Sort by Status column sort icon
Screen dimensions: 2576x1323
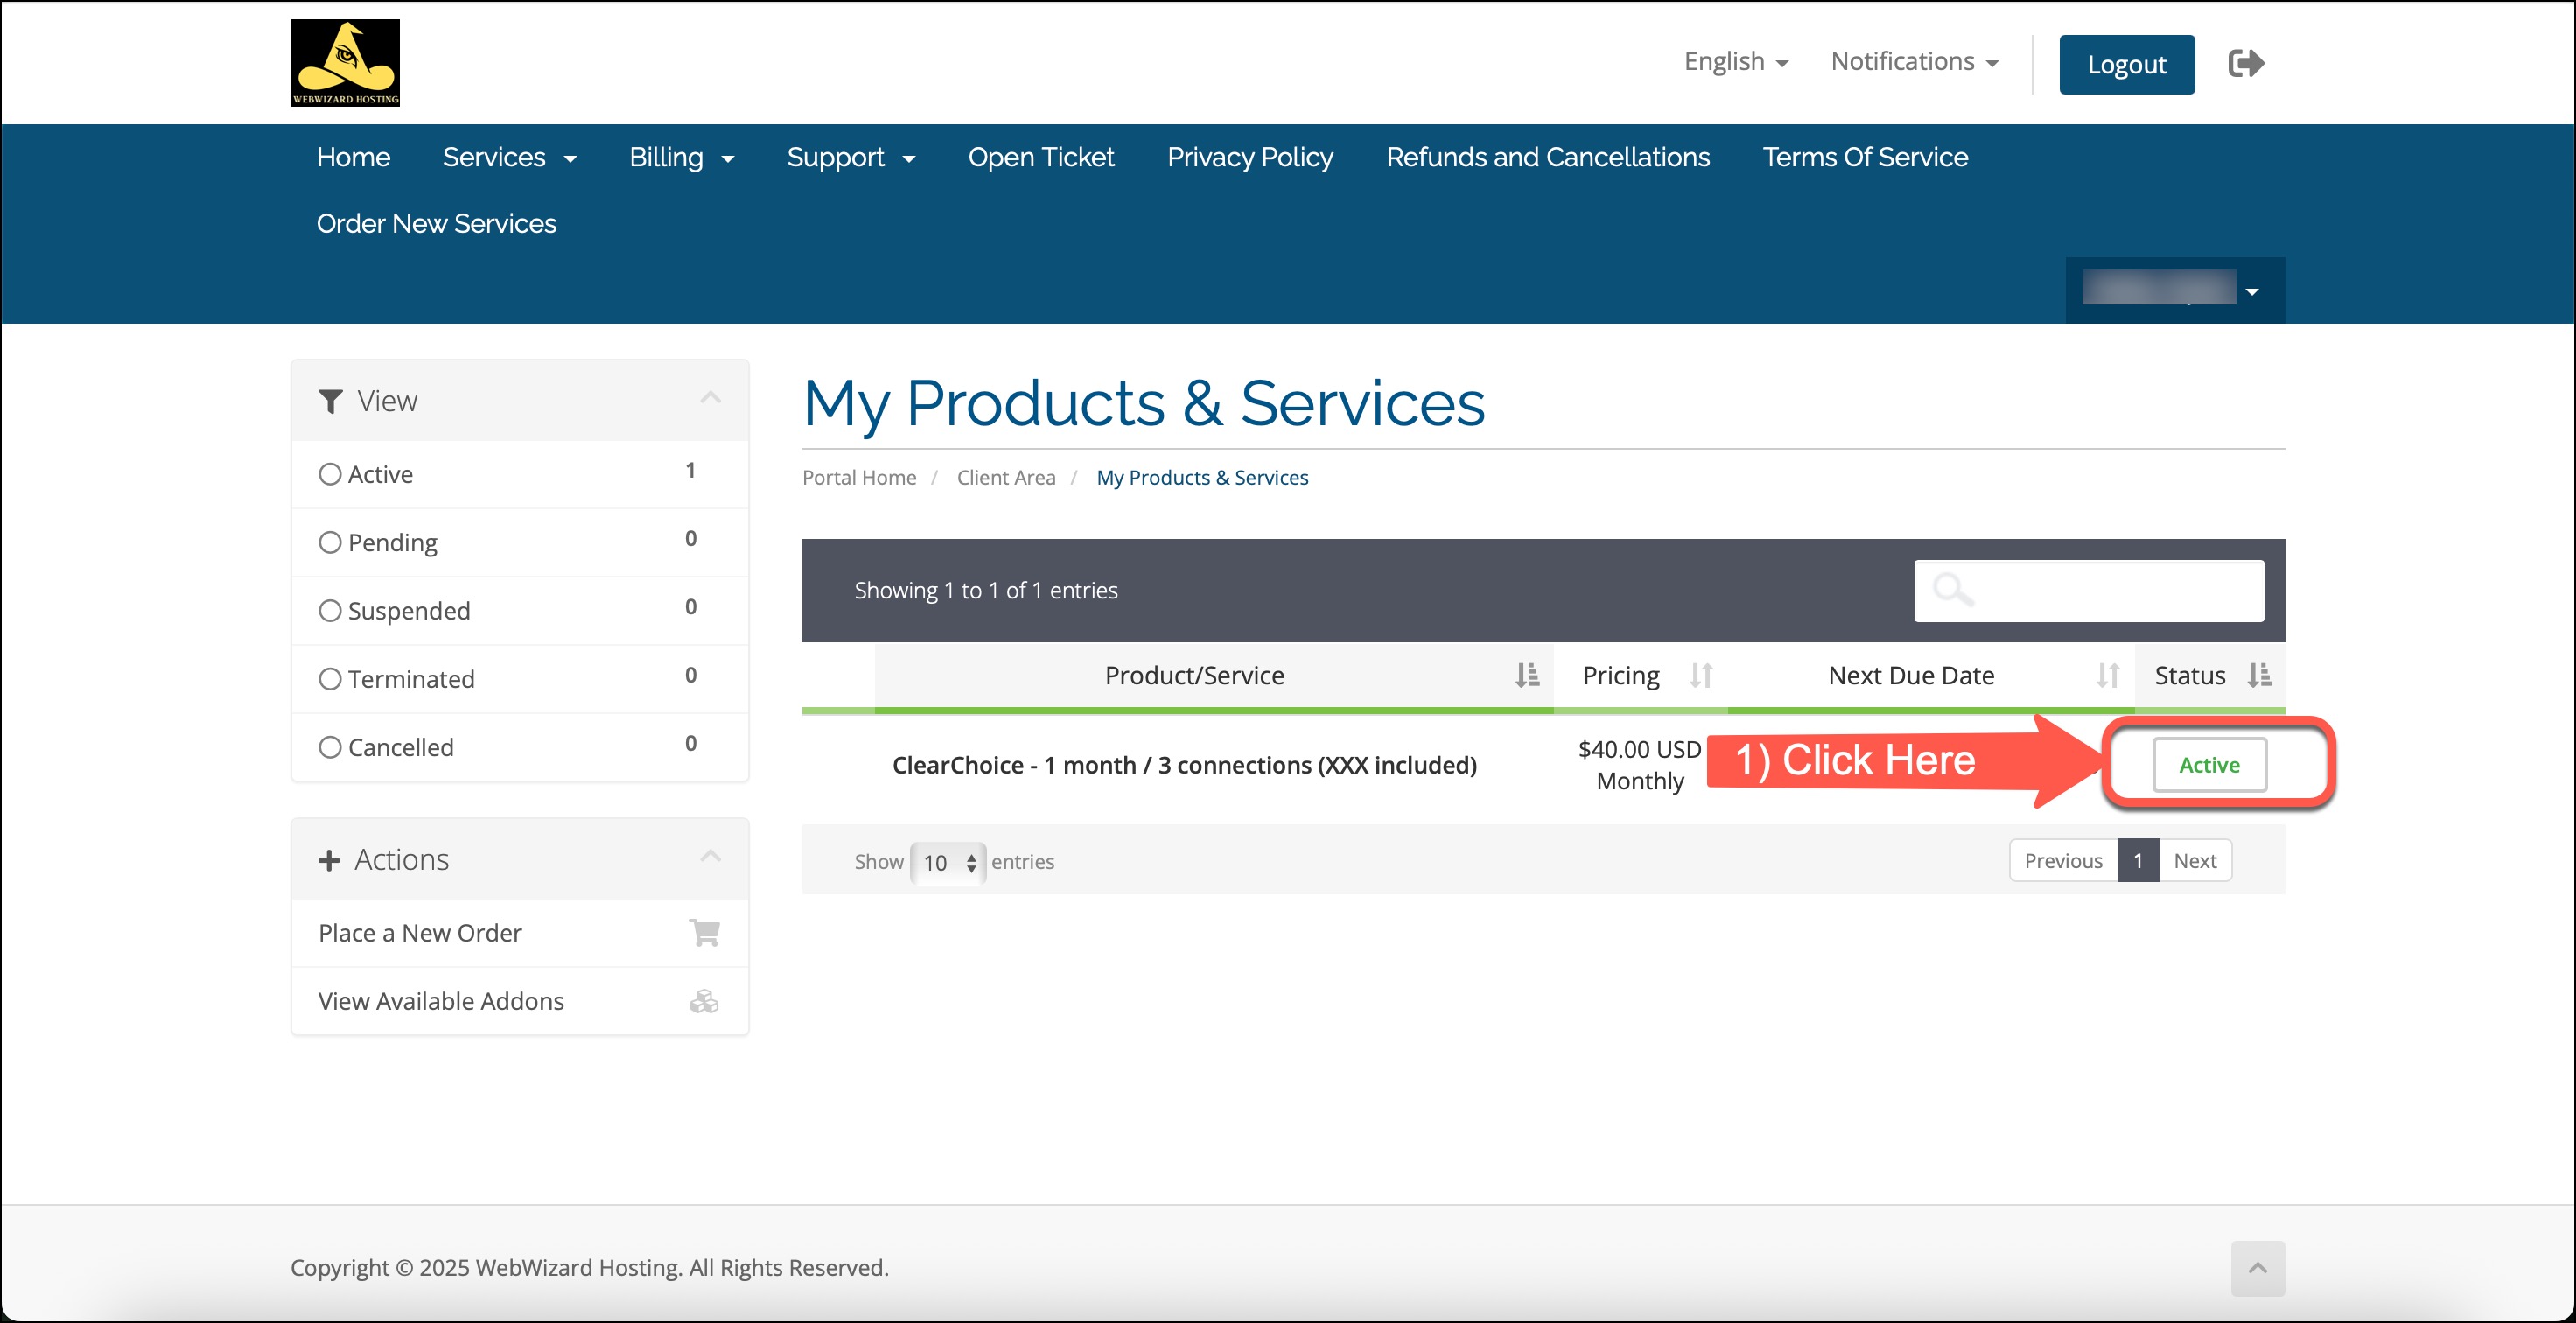(2258, 675)
